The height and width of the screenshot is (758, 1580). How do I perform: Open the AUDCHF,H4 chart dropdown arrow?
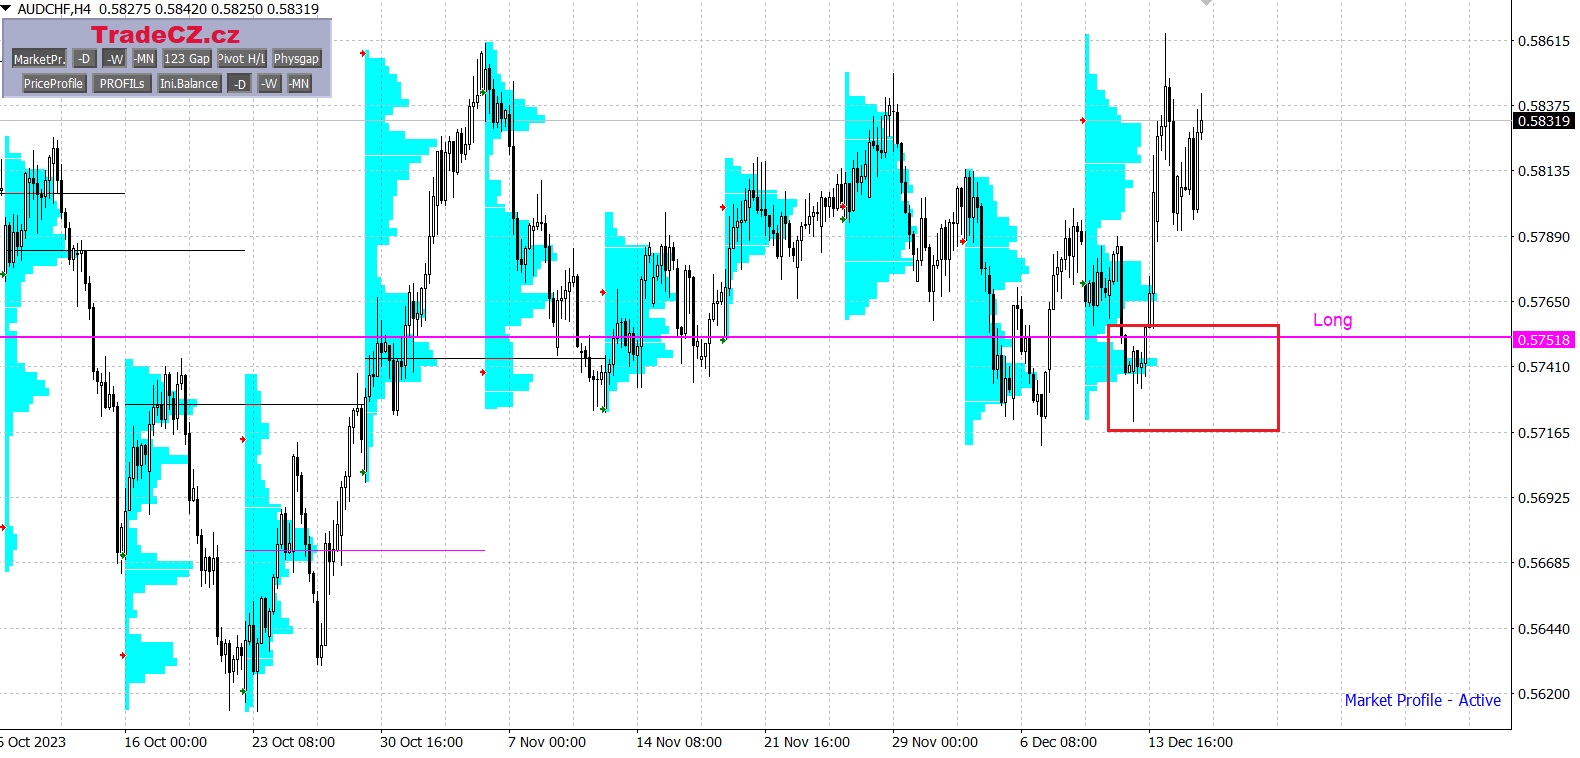pyautogui.click(x=7, y=8)
